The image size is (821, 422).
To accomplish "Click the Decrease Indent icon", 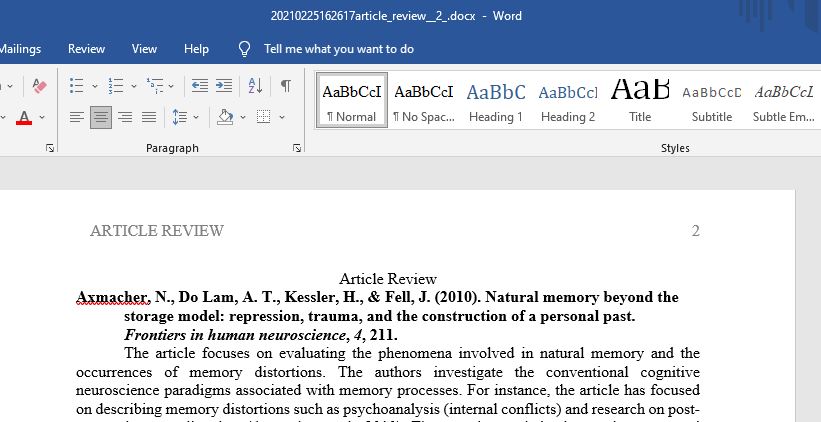I will [x=199, y=85].
